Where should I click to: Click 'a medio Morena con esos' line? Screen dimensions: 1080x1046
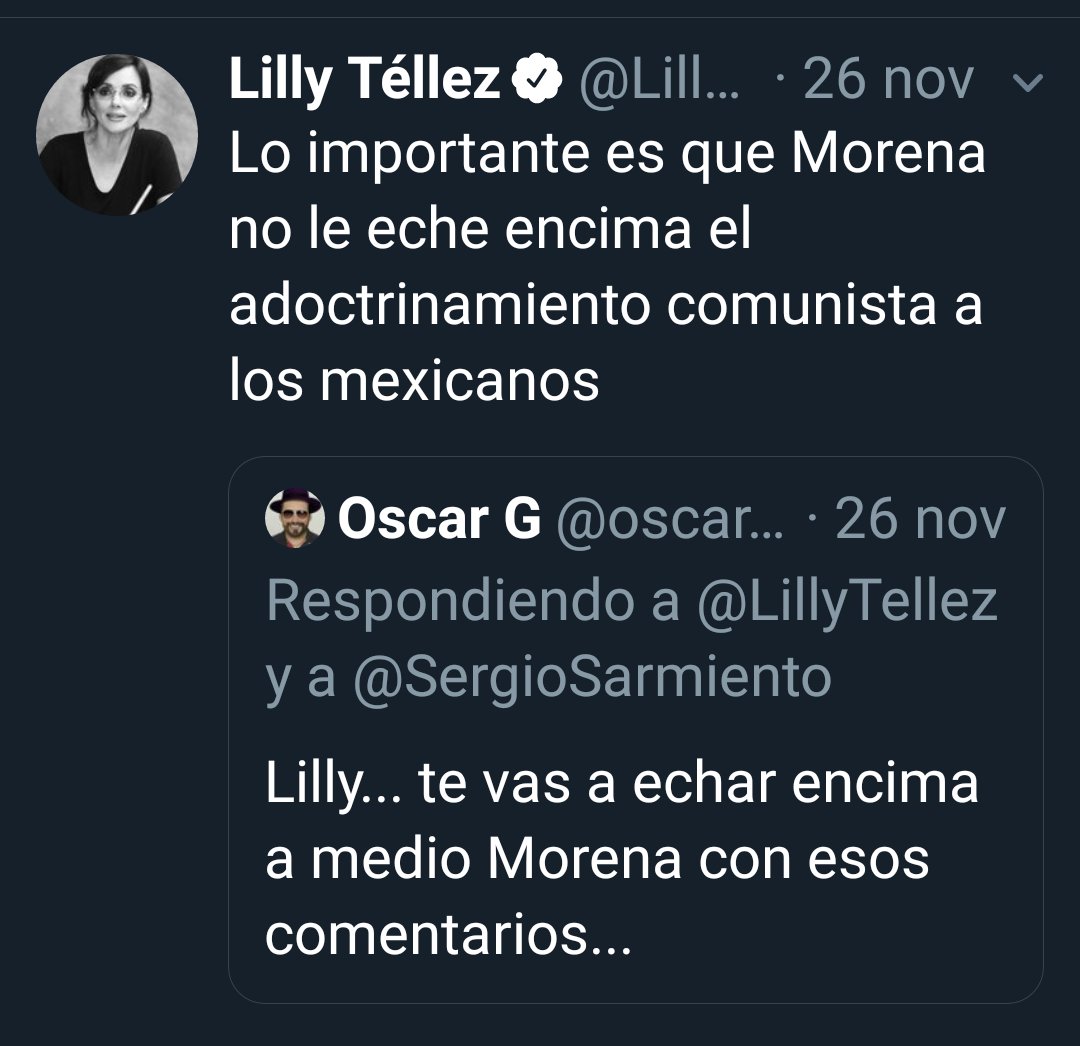pyautogui.click(x=597, y=859)
